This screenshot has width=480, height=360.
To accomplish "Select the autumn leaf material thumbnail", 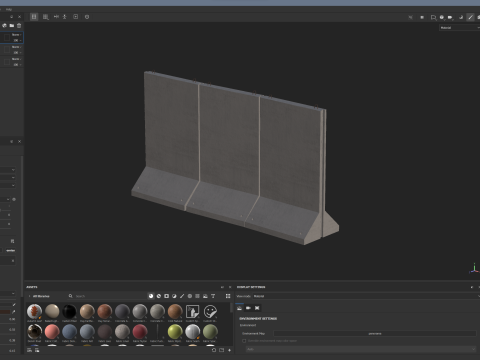I will tap(34, 312).
